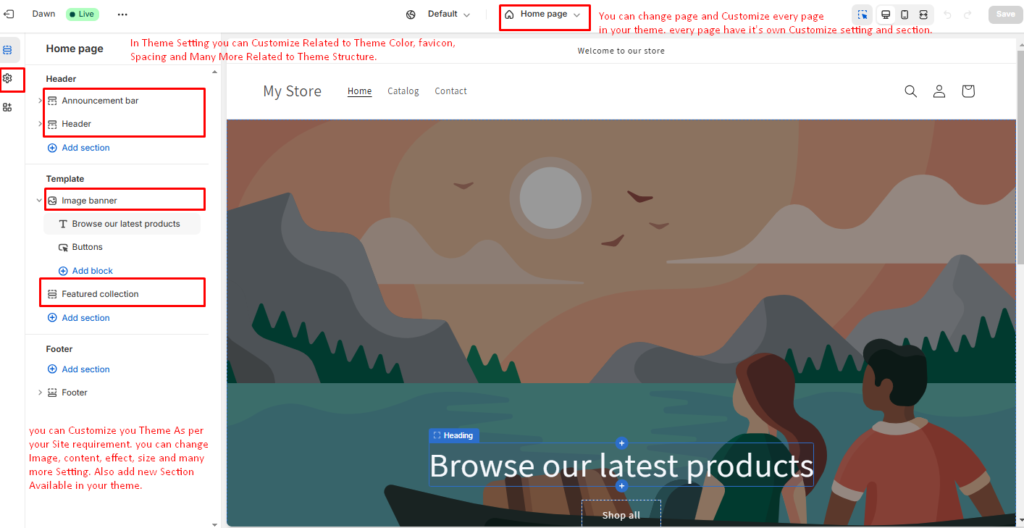This screenshot has height=528, width=1024.
Task: Click sidebar scroll up arrow
Action: (x=215, y=72)
